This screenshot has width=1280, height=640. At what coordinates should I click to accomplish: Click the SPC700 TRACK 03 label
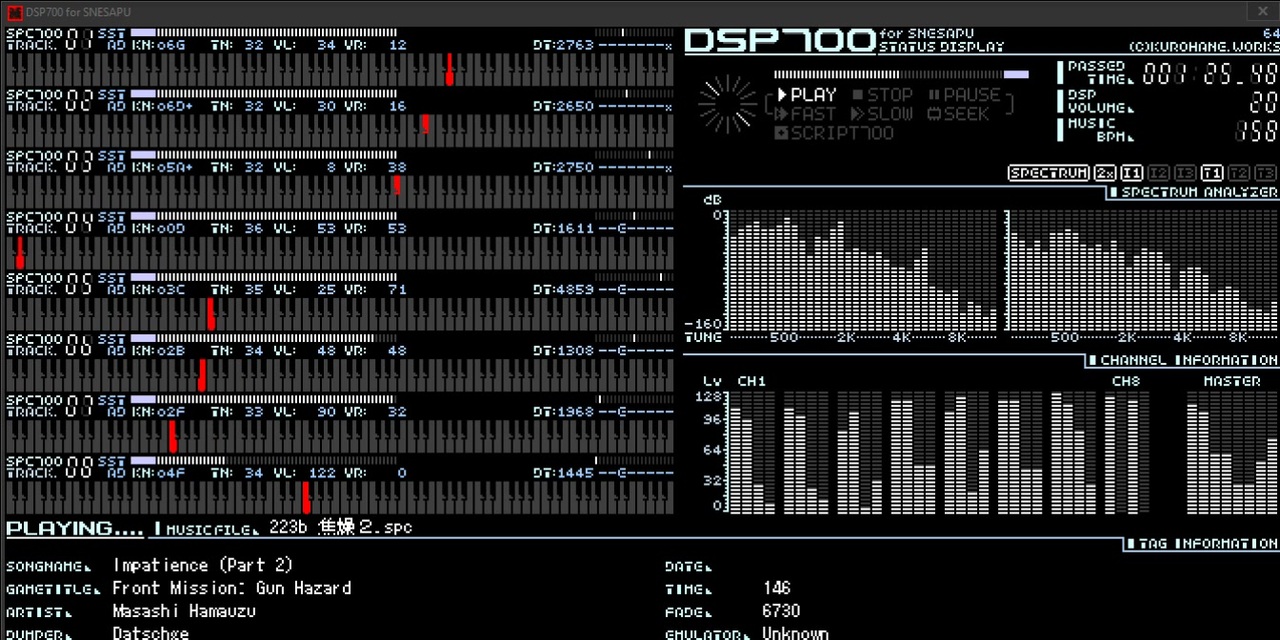49,161
